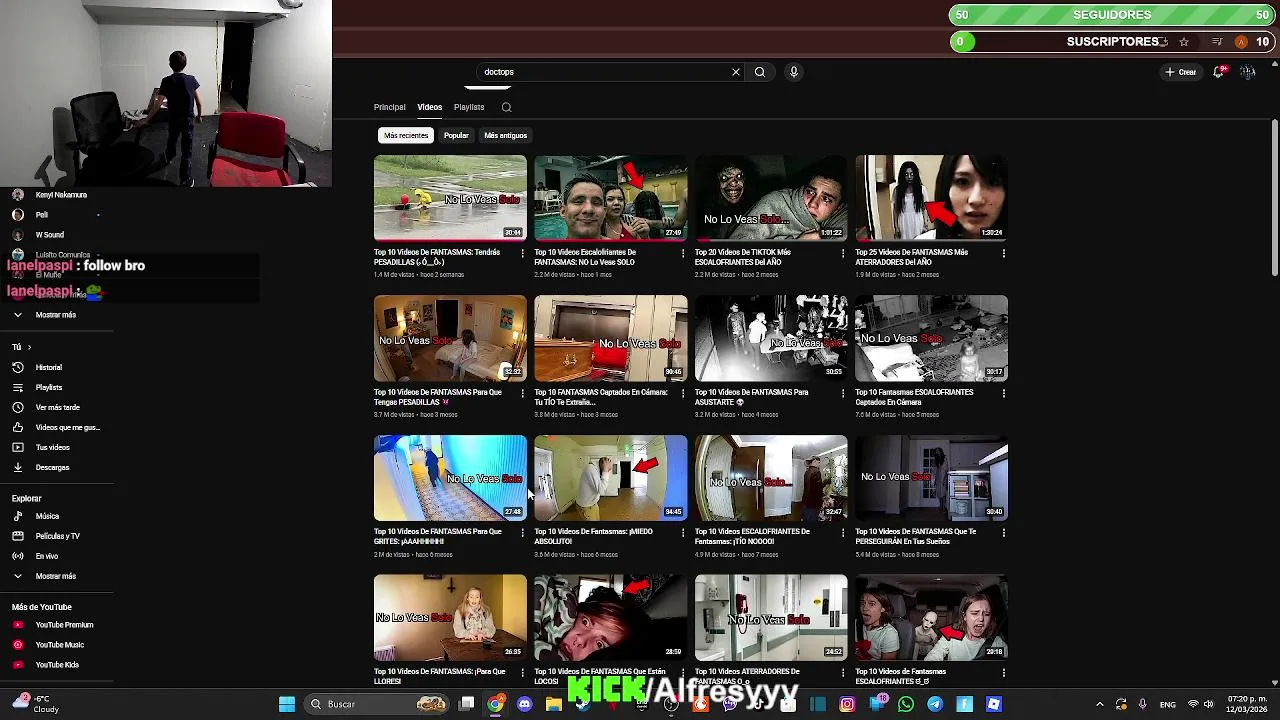Open Telegram from the taskbar

coord(934,704)
